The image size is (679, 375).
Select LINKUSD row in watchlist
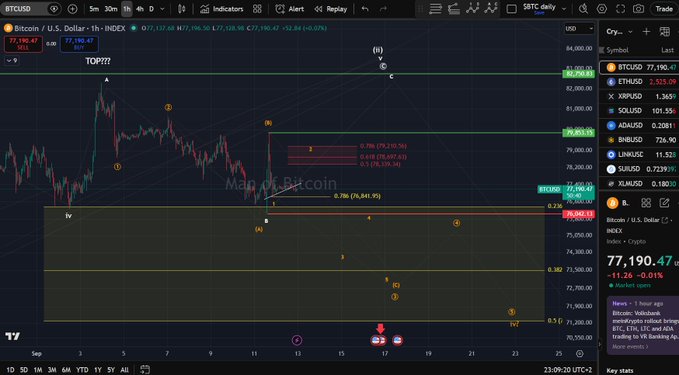tap(639, 155)
